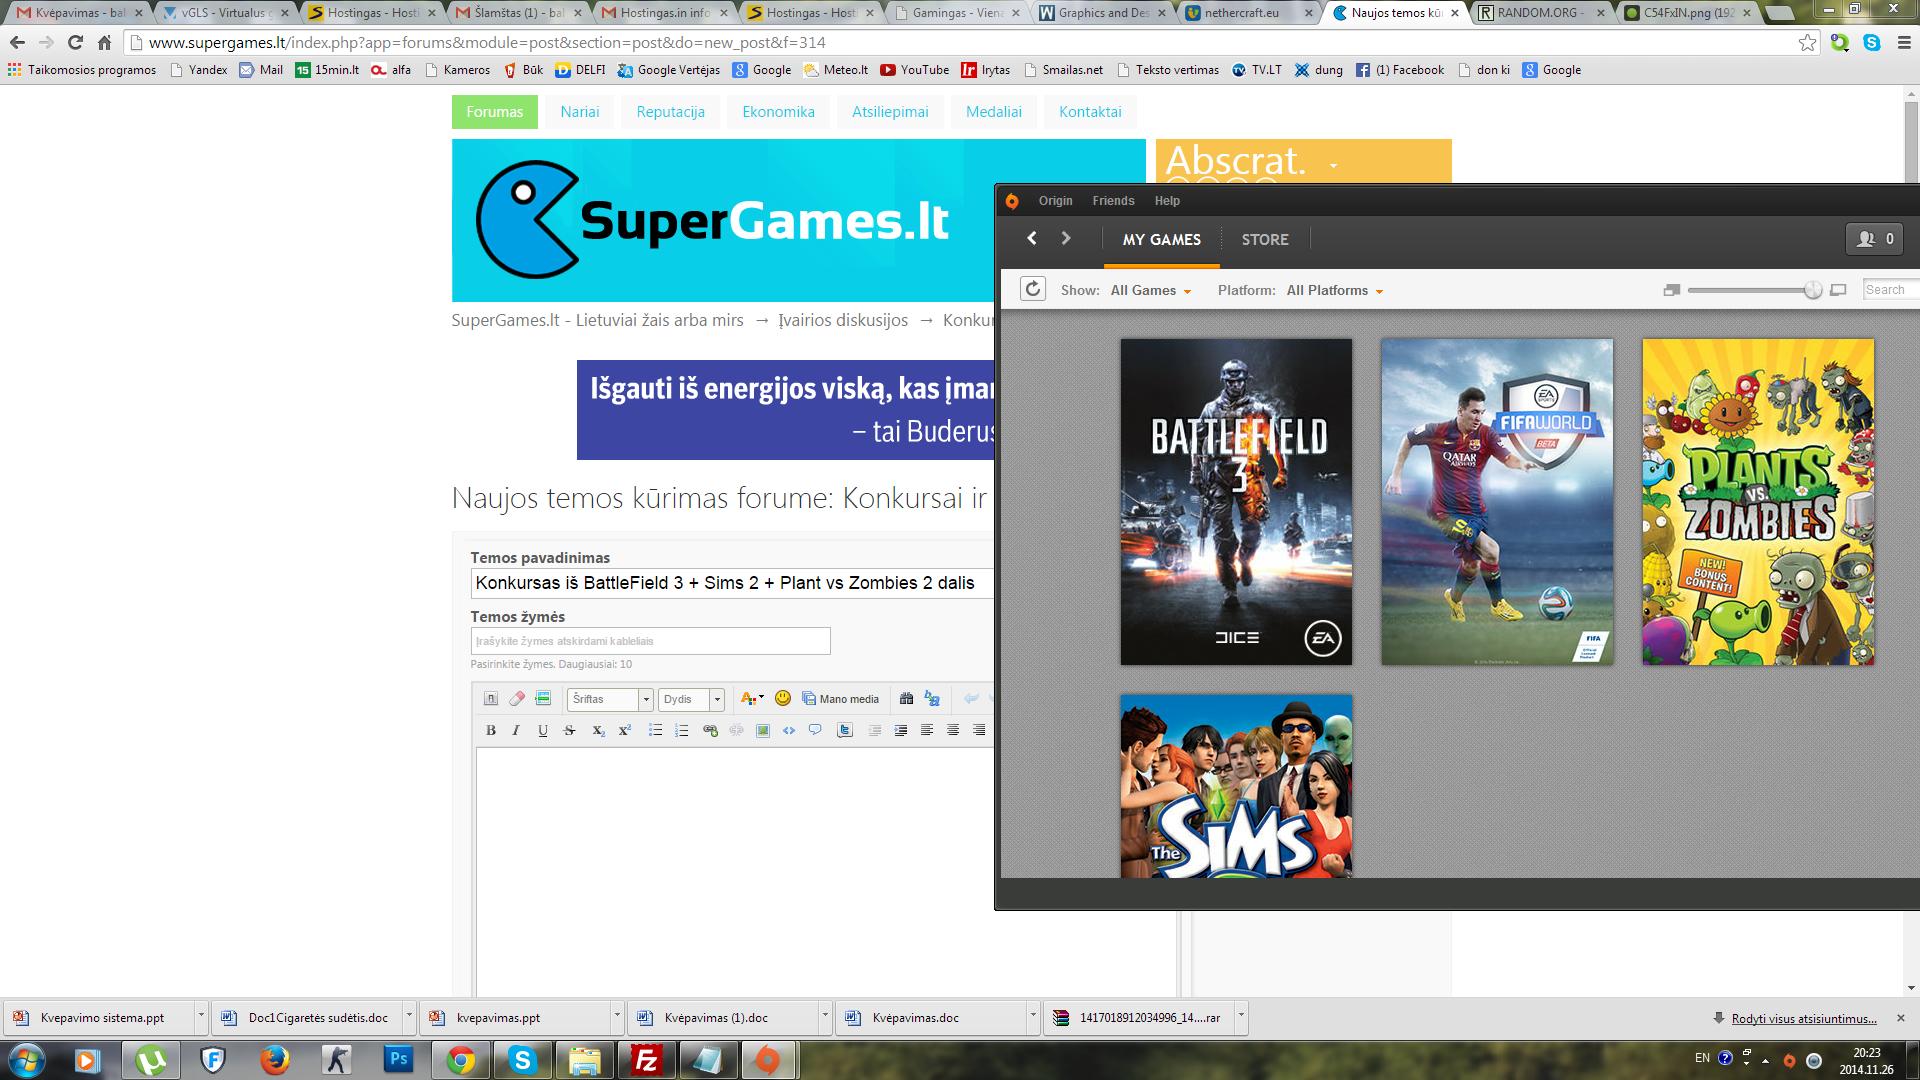The width and height of the screenshot is (1920, 1080).
Task: Toggle bold formatting in editor
Action: (x=490, y=730)
